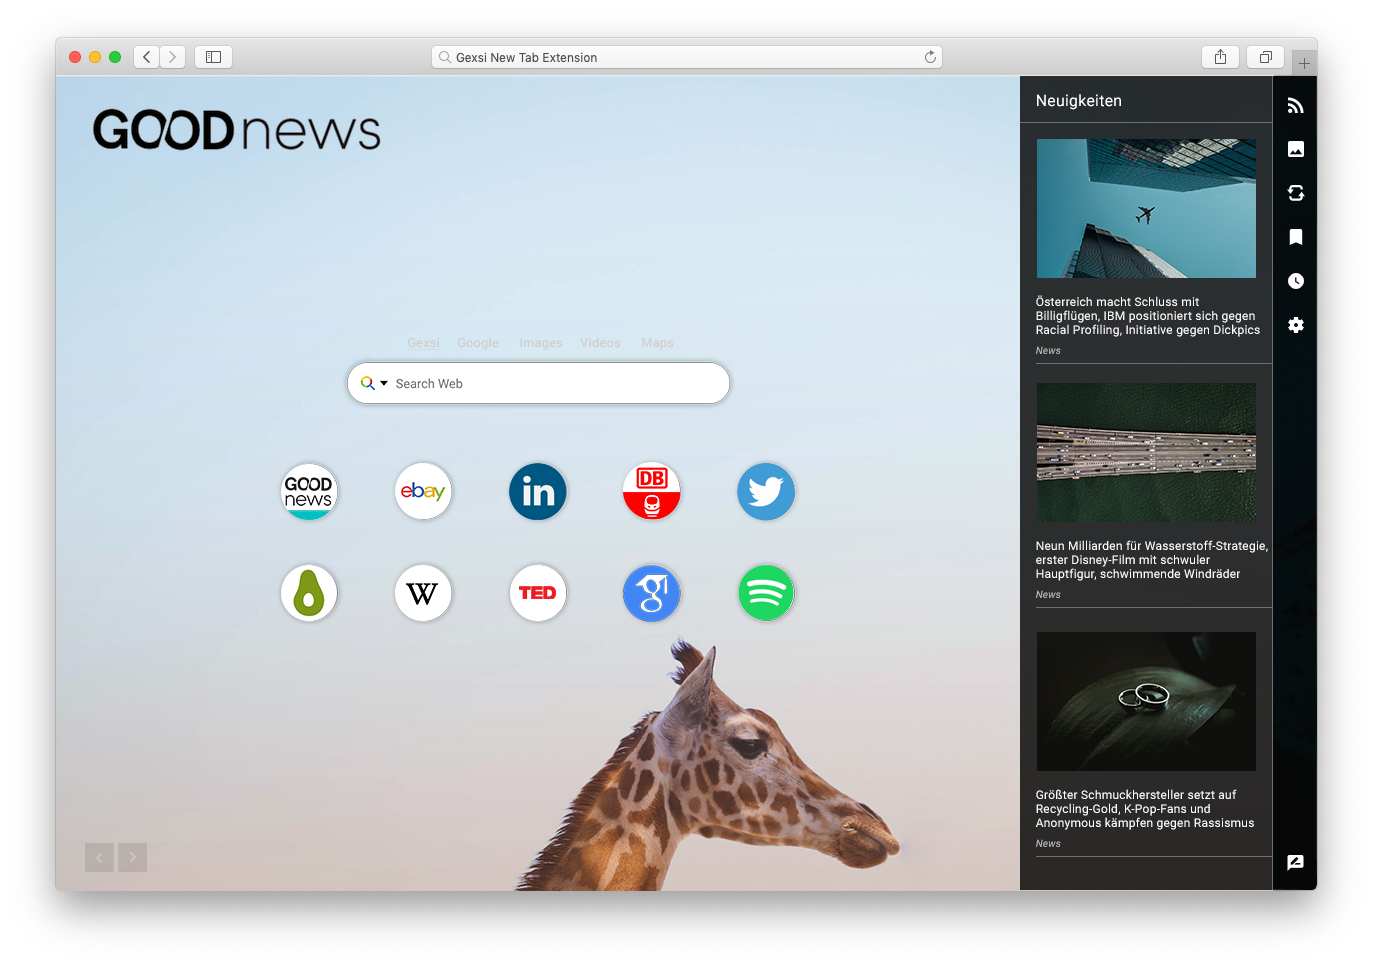
Task: Open the history clock icon
Action: tap(1295, 281)
